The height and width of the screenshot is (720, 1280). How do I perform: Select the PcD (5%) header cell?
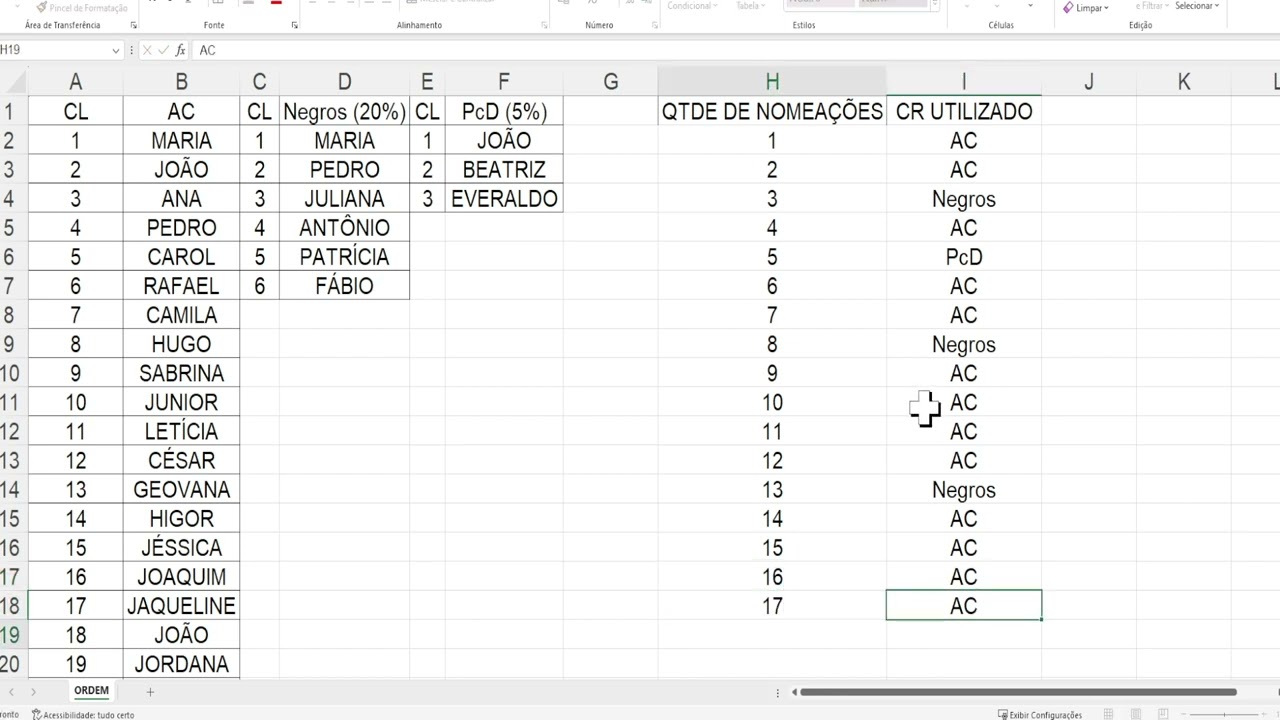point(503,111)
